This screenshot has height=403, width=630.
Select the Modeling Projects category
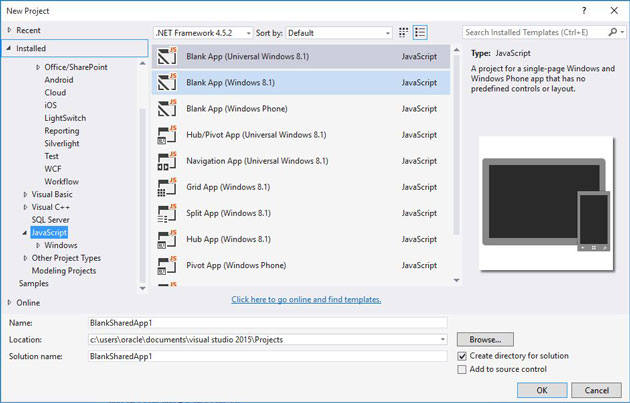click(x=64, y=271)
